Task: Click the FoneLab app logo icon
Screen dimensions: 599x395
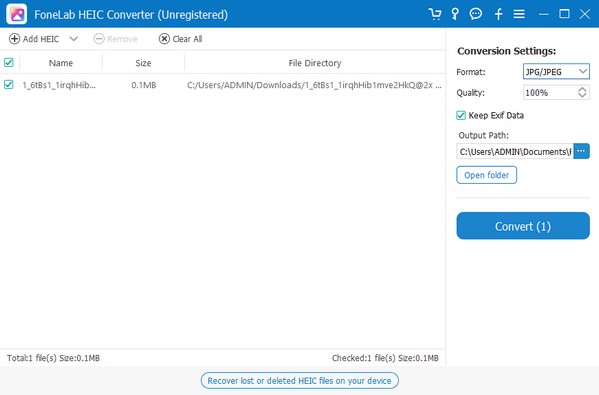Action: tap(16, 14)
